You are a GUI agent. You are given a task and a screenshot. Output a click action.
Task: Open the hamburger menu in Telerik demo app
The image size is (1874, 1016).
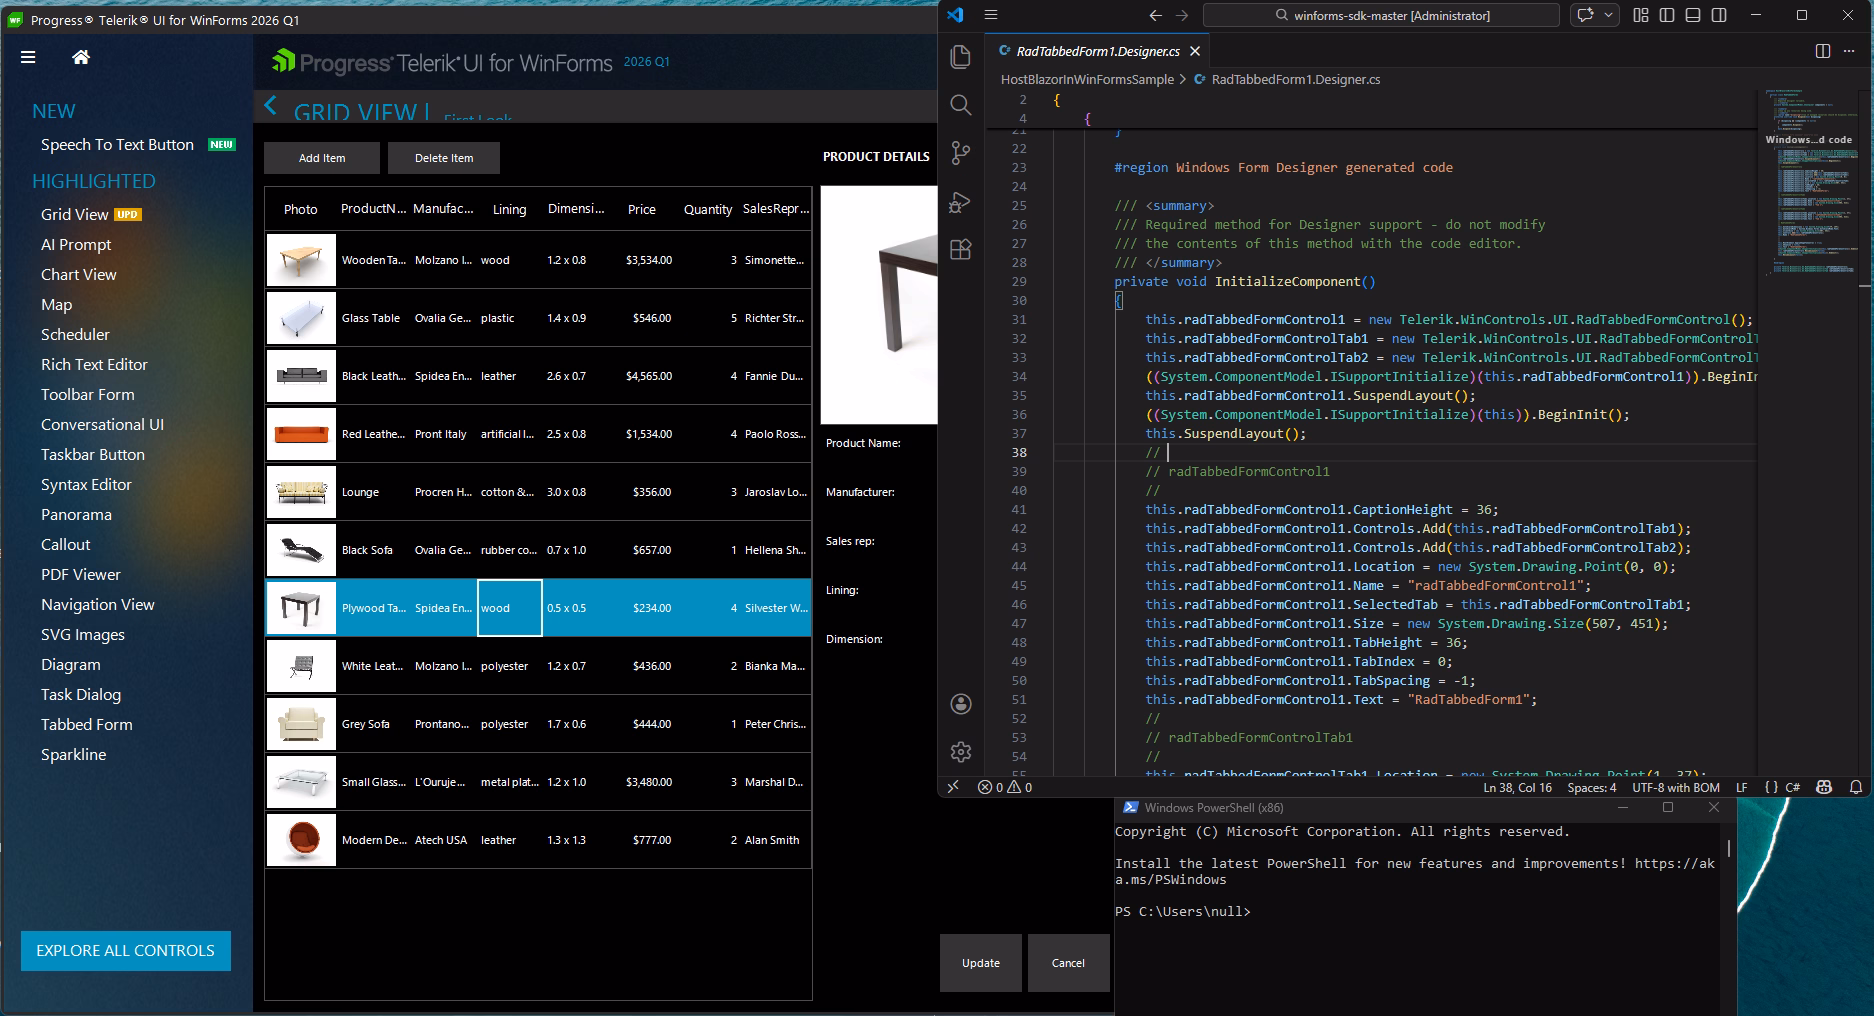pos(28,57)
